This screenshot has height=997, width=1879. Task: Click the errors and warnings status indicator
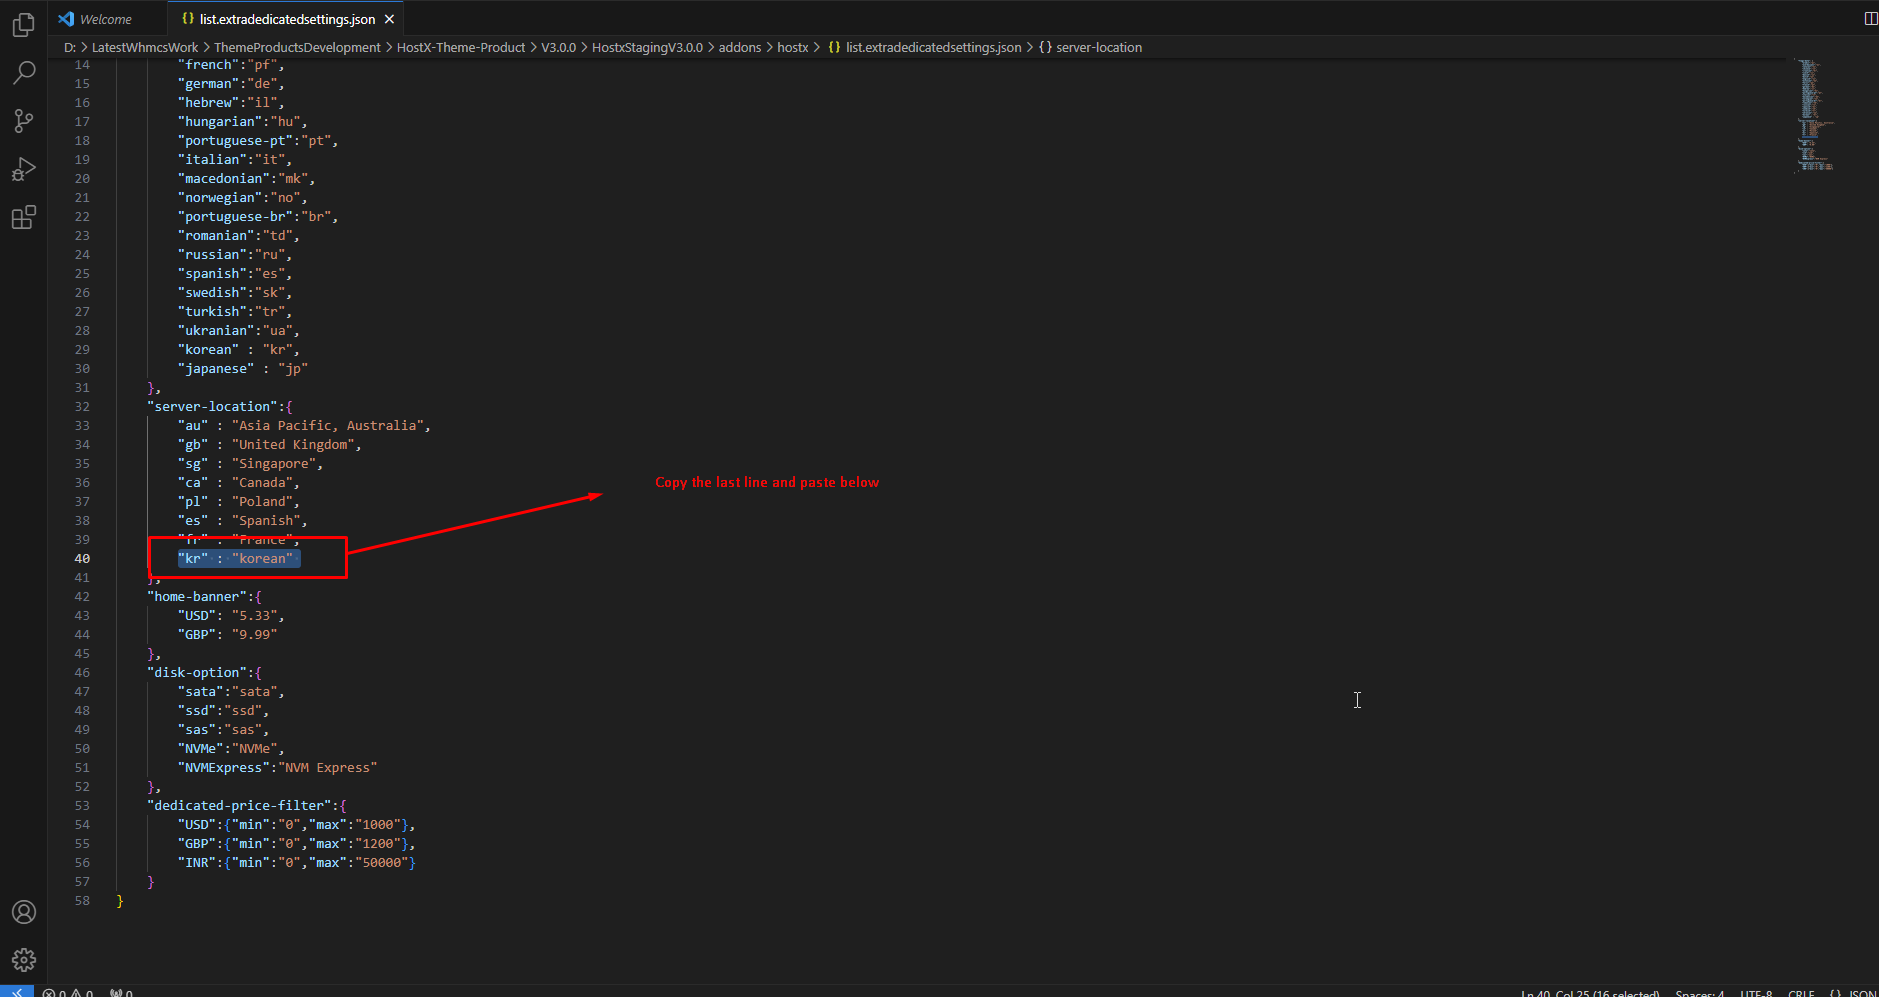pyautogui.click(x=68, y=993)
